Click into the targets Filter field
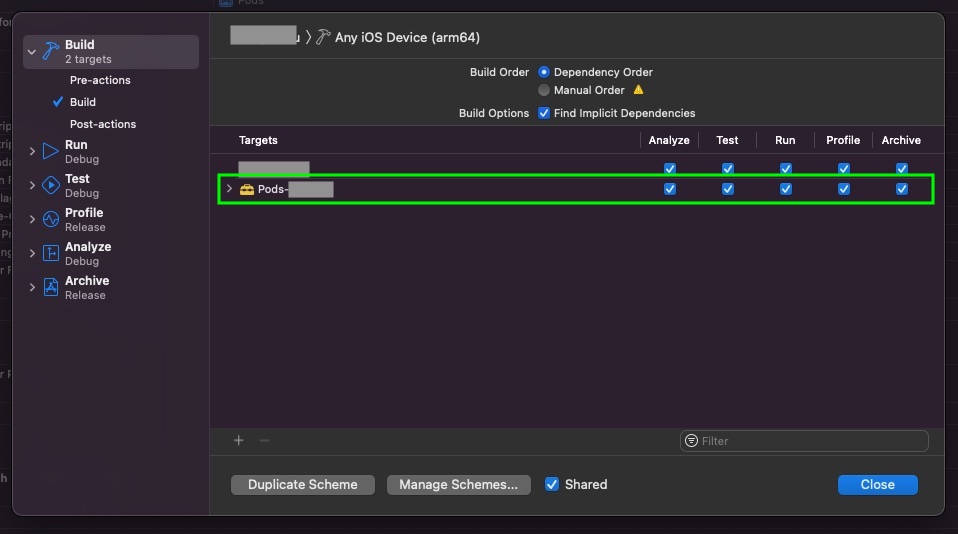The width and height of the screenshot is (958, 534). [810, 440]
